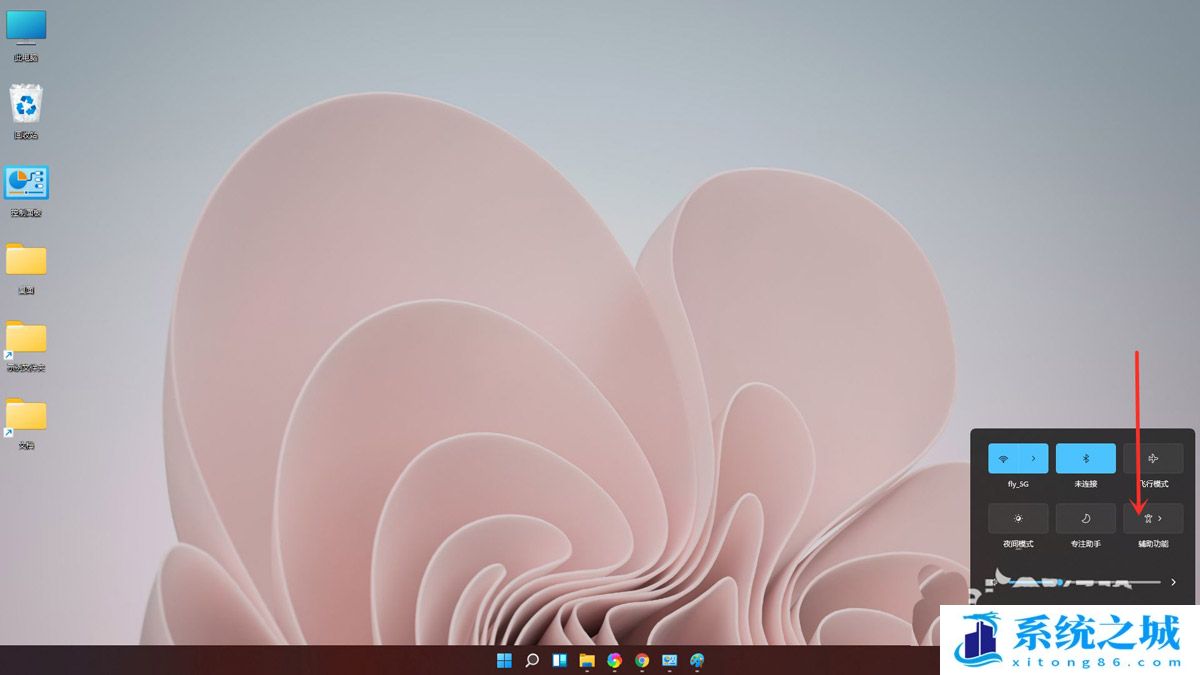Open the colorful pinwheel browser icon
This screenshot has width=1200, height=675.
tap(614, 660)
